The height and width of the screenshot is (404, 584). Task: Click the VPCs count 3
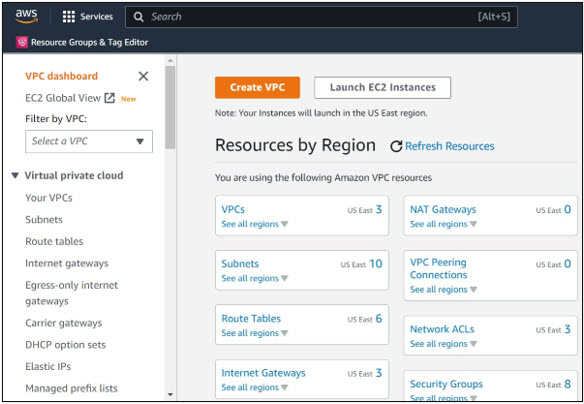click(x=379, y=210)
